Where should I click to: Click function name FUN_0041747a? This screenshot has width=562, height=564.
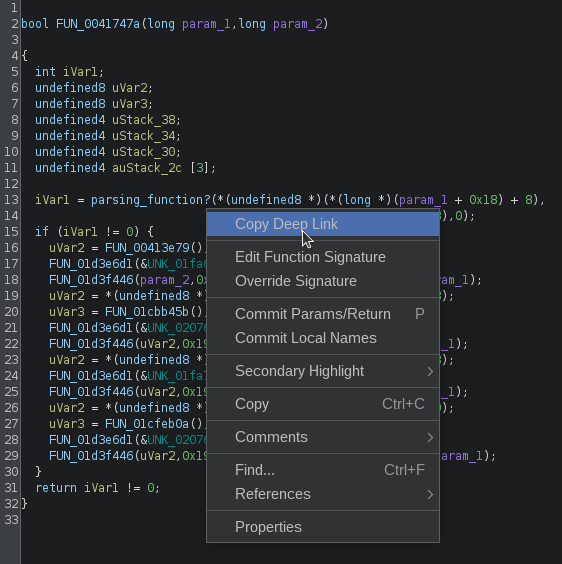point(98,24)
